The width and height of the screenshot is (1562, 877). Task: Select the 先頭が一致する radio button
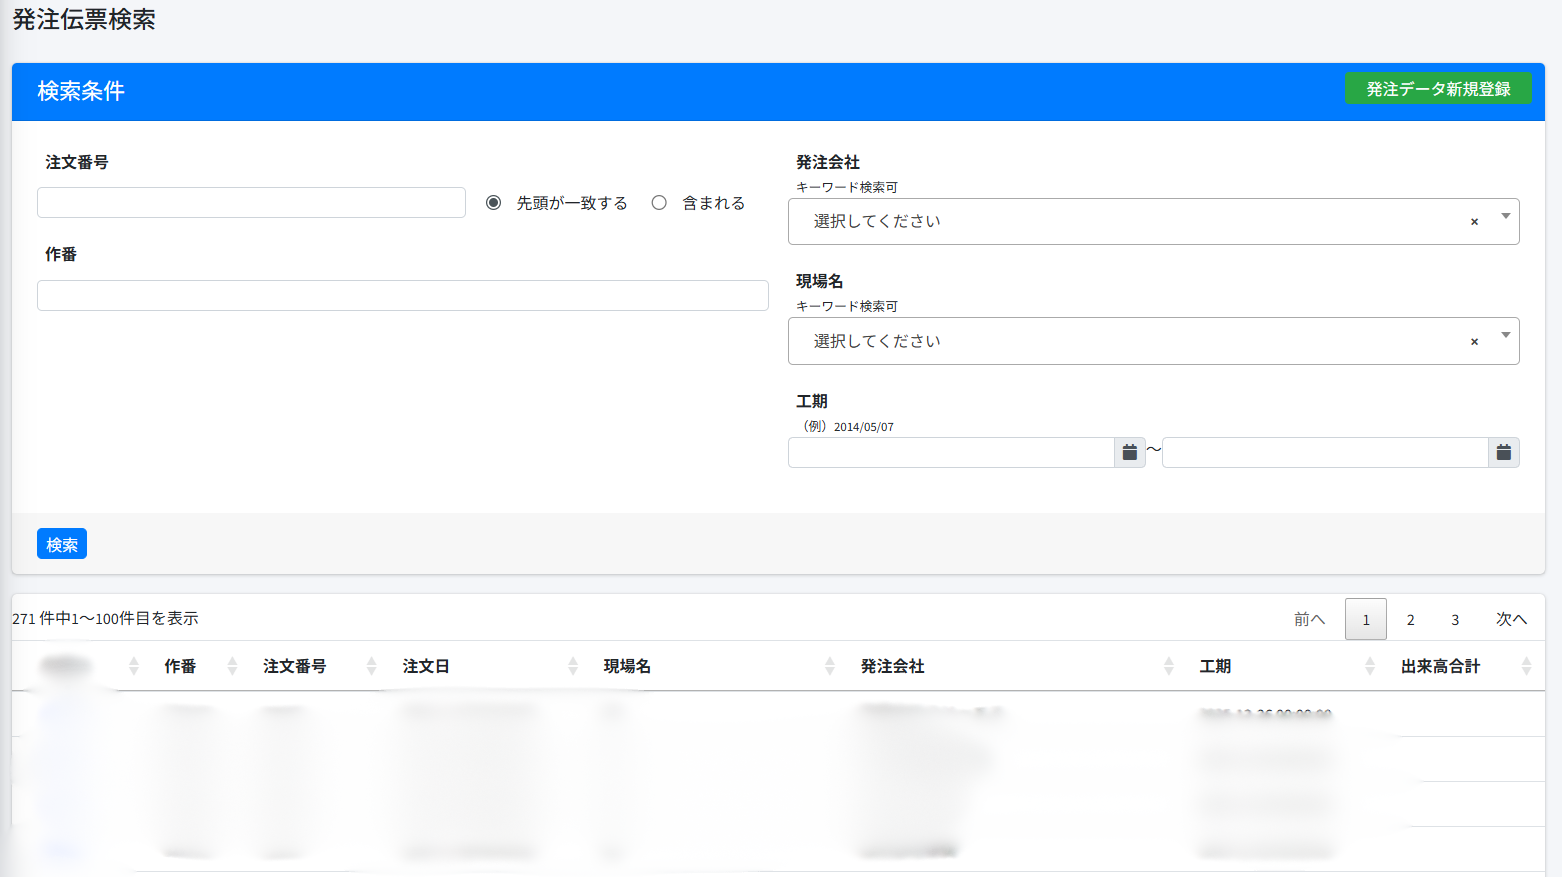click(x=493, y=203)
